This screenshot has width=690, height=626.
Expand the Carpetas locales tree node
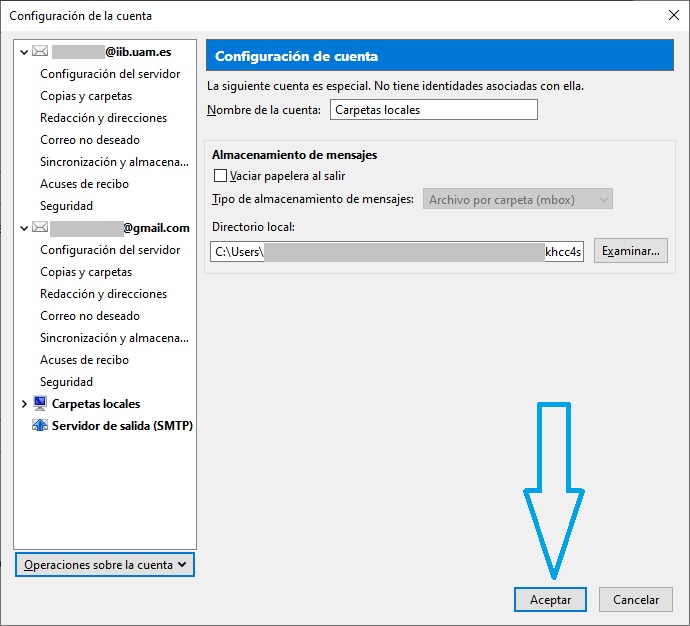click(x=25, y=404)
